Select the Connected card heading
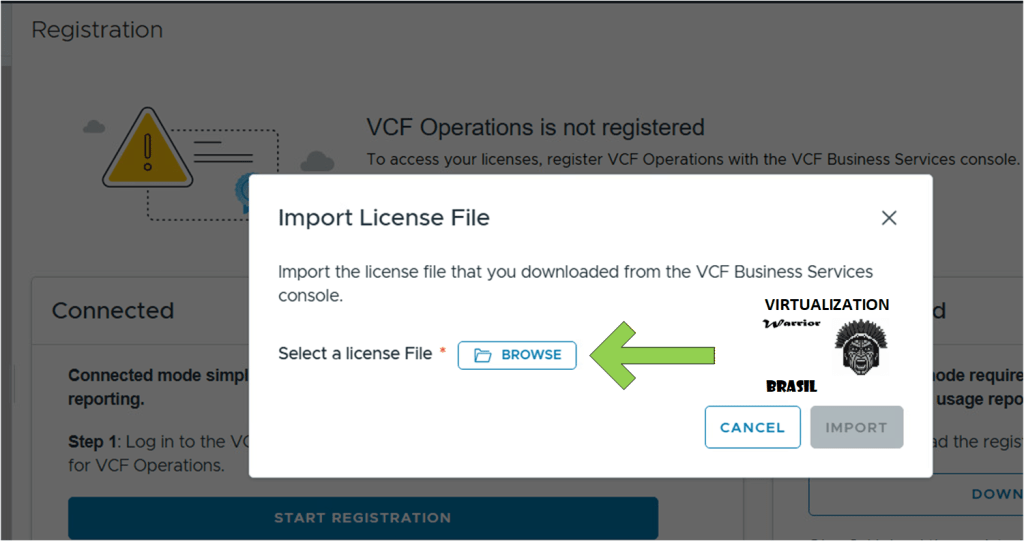The height and width of the screenshot is (541, 1024). tap(113, 311)
